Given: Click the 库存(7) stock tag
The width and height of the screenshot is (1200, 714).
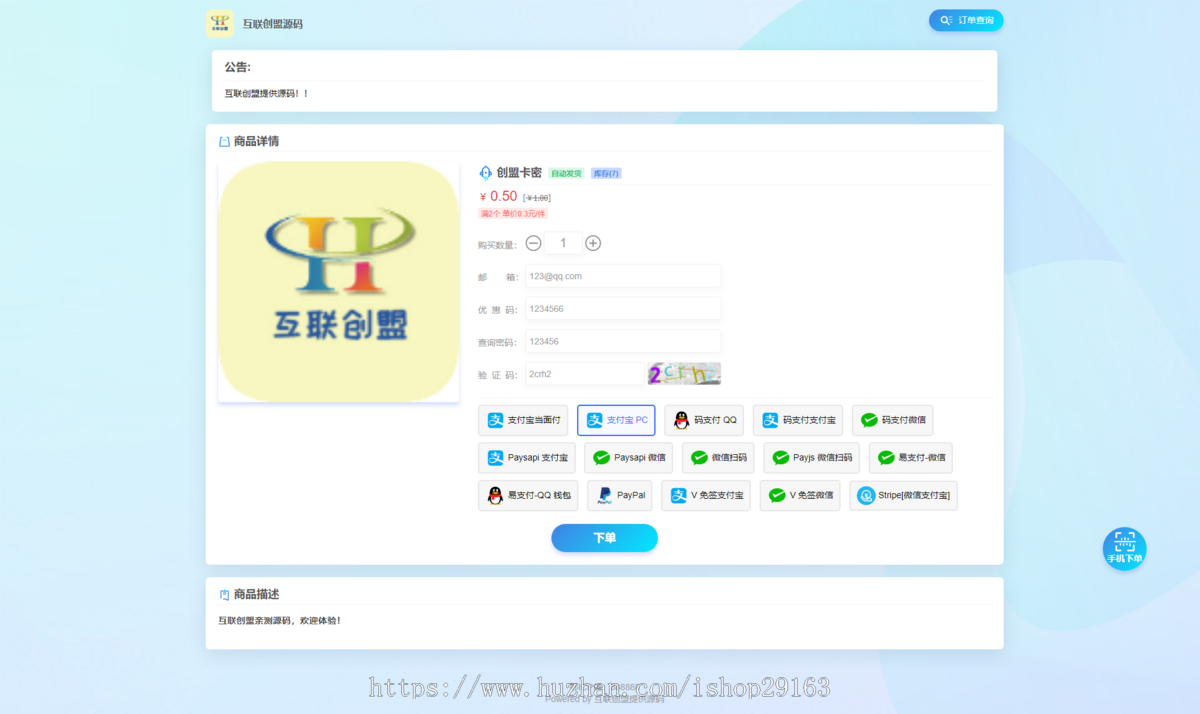Looking at the screenshot, I should 606,173.
